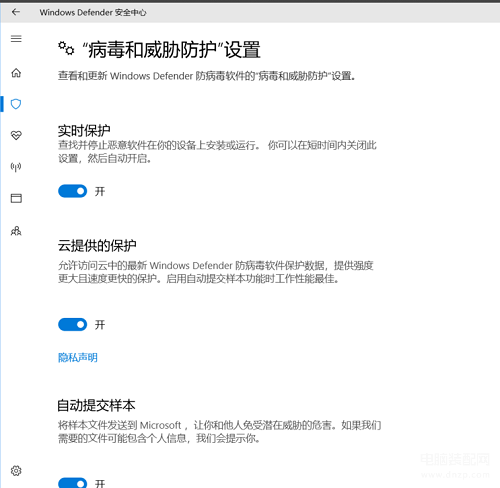Click the description starting 查找并停止恶意软件
Screen dimensions: 500x488
[x=217, y=152]
